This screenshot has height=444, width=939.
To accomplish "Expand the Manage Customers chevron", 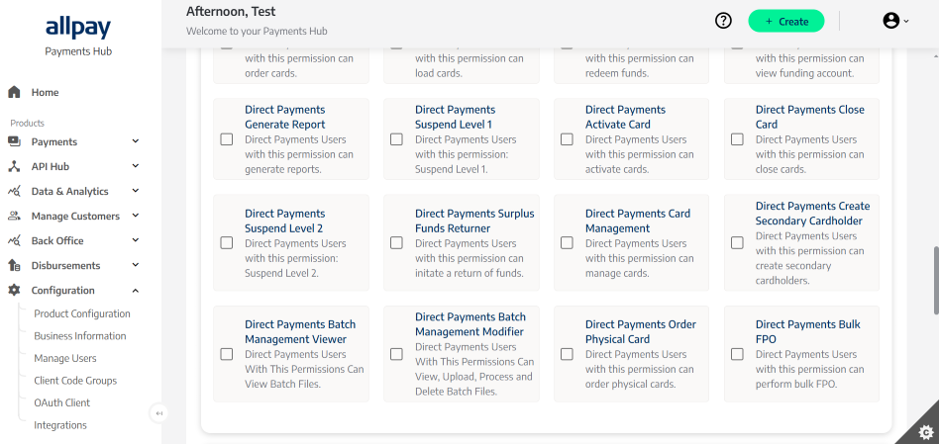I will (135, 216).
